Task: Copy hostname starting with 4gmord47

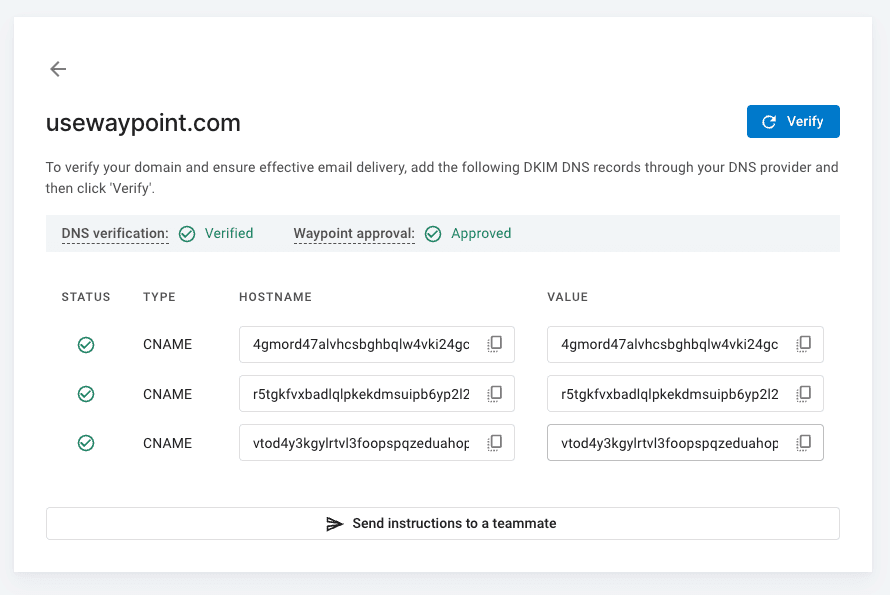Action: 495,344
